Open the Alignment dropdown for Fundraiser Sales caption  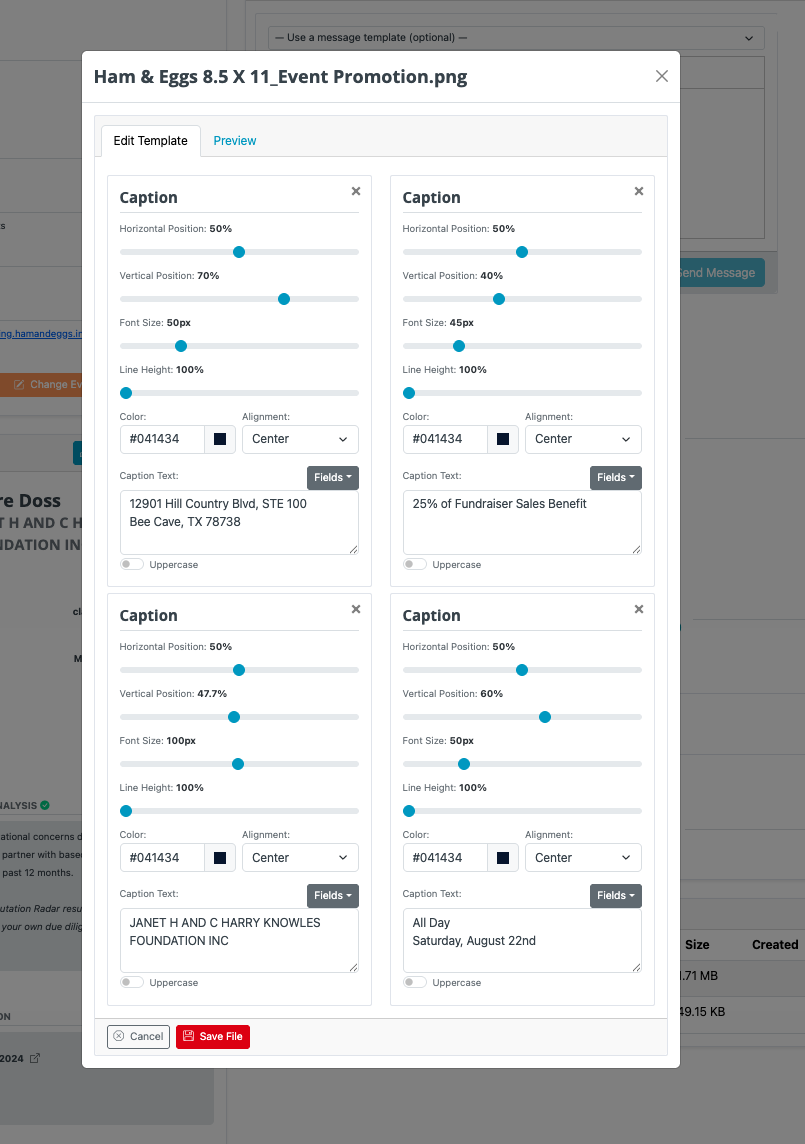pos(583,439)
